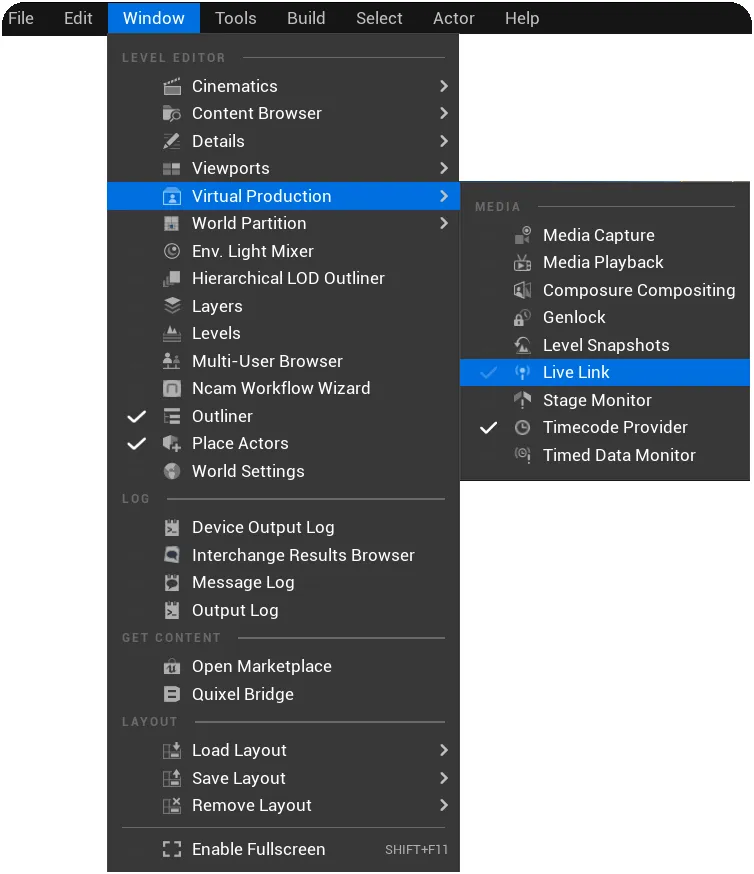The height and width of the screenshot is (874, 754).
Task: Open the Quixel Bridge label
Action: click(242, 695)
